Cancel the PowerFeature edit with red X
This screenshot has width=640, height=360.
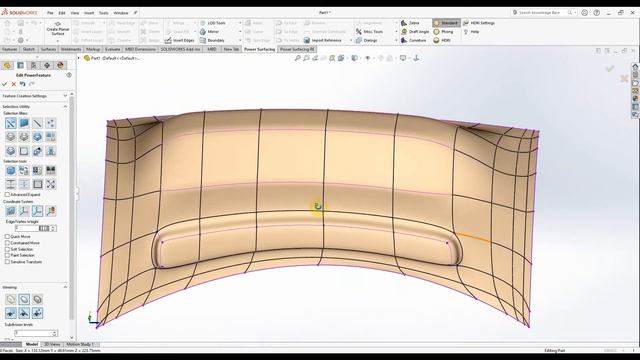[14, 84]
